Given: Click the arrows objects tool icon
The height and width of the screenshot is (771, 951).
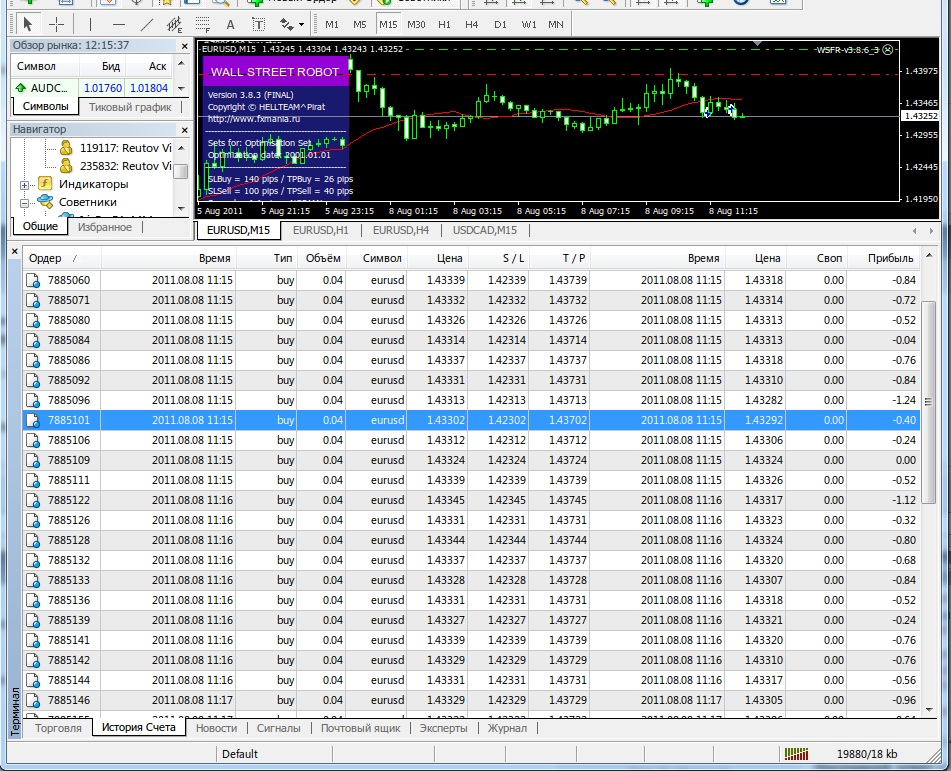Looking at the screenshot, I should tap(286, 24).
